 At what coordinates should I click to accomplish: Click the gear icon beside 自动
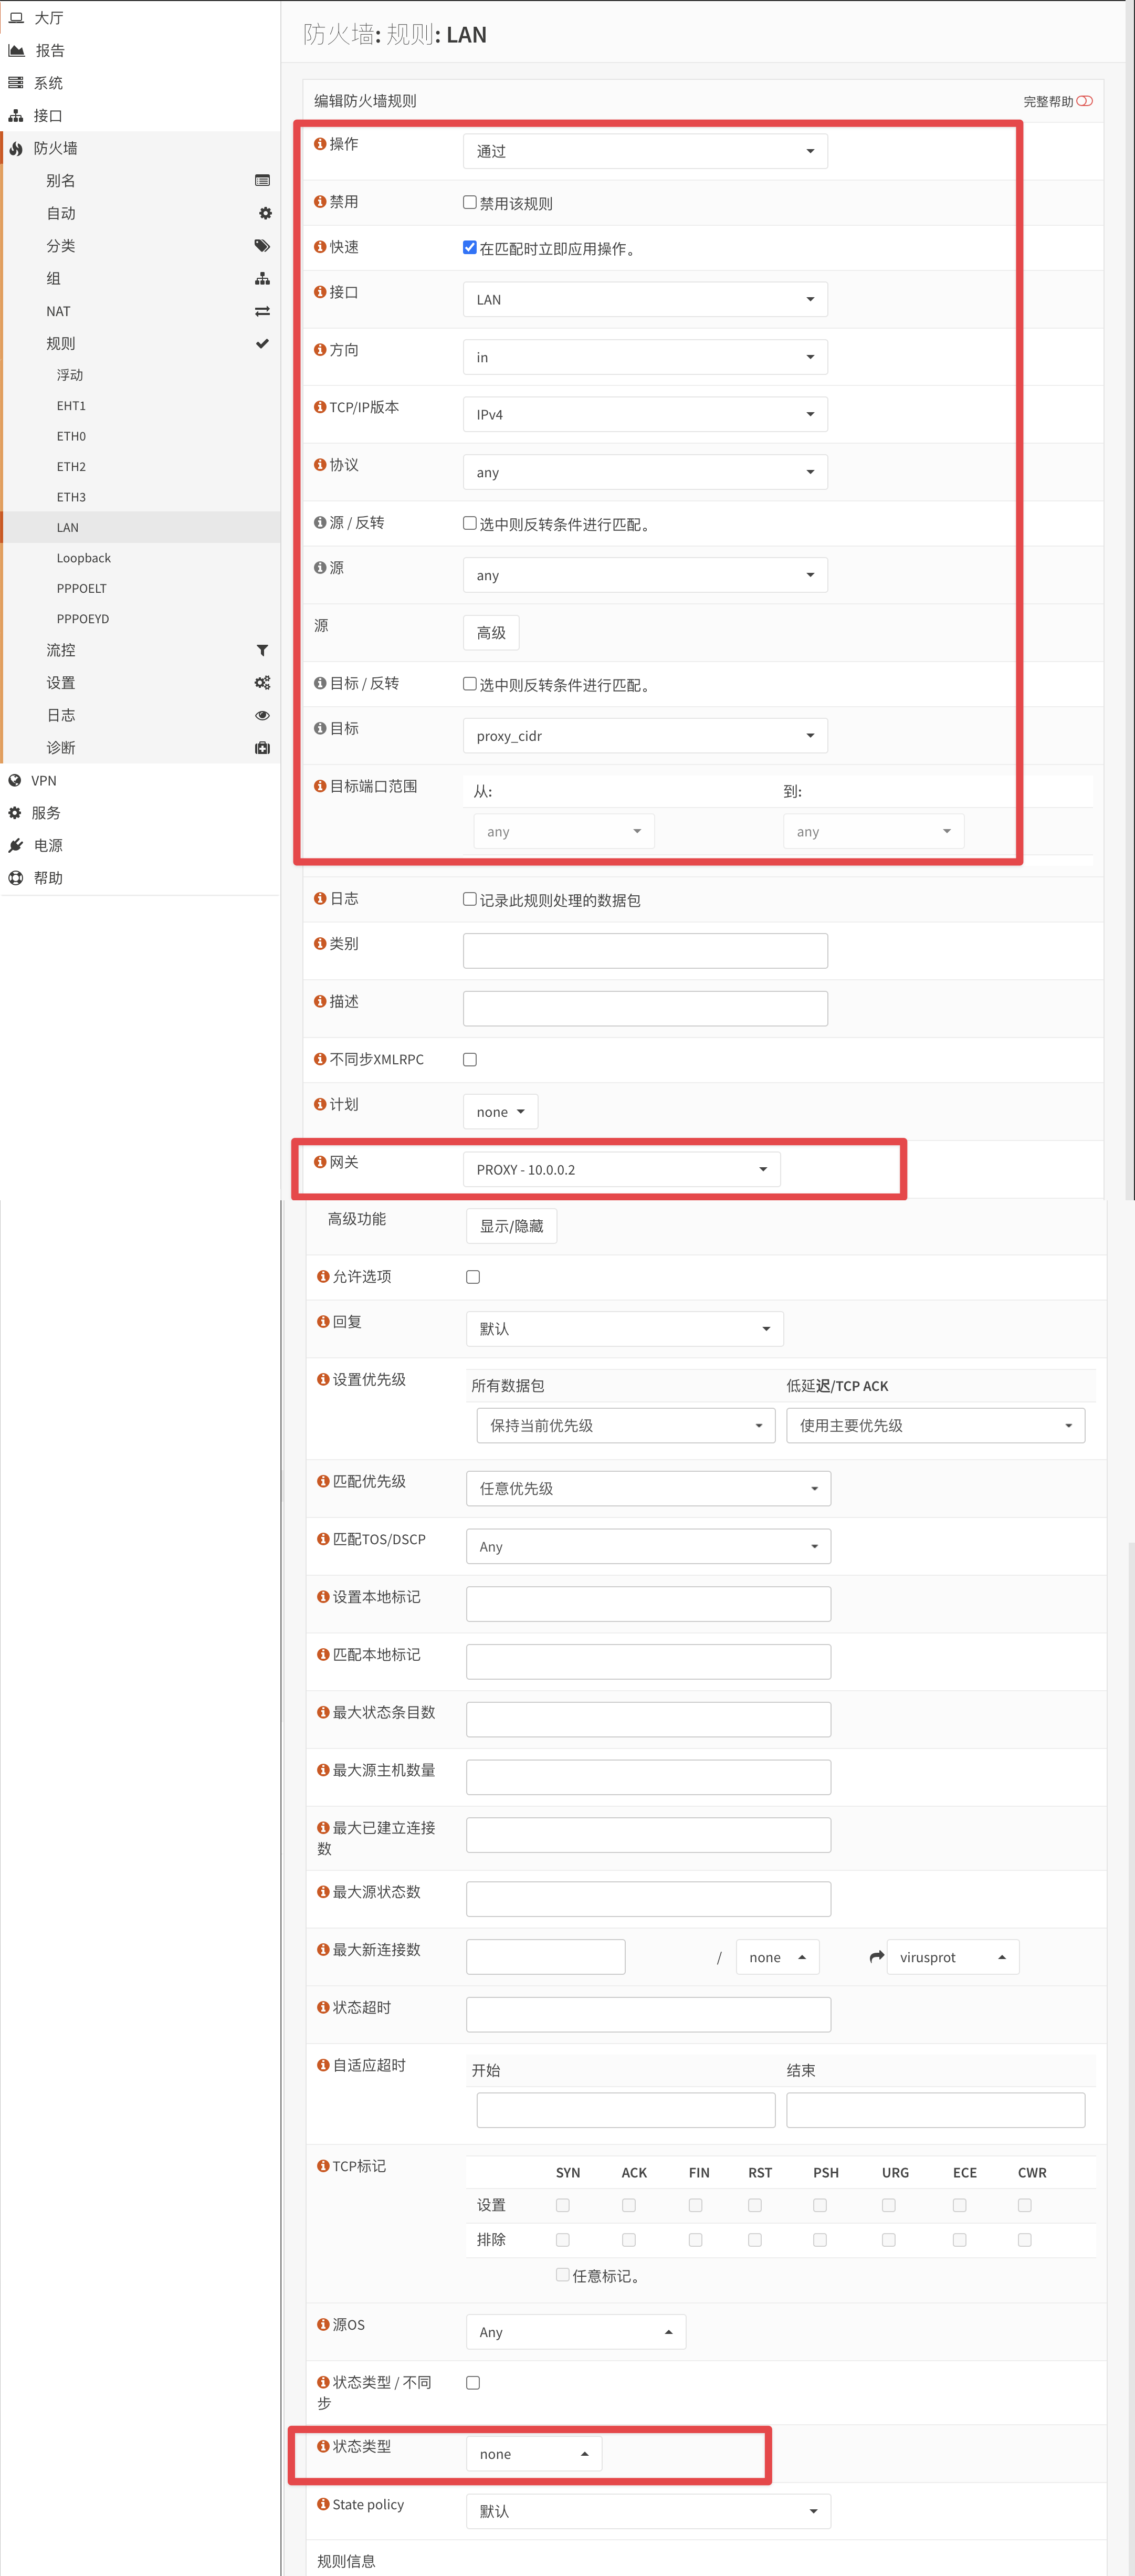click(265, 213)
